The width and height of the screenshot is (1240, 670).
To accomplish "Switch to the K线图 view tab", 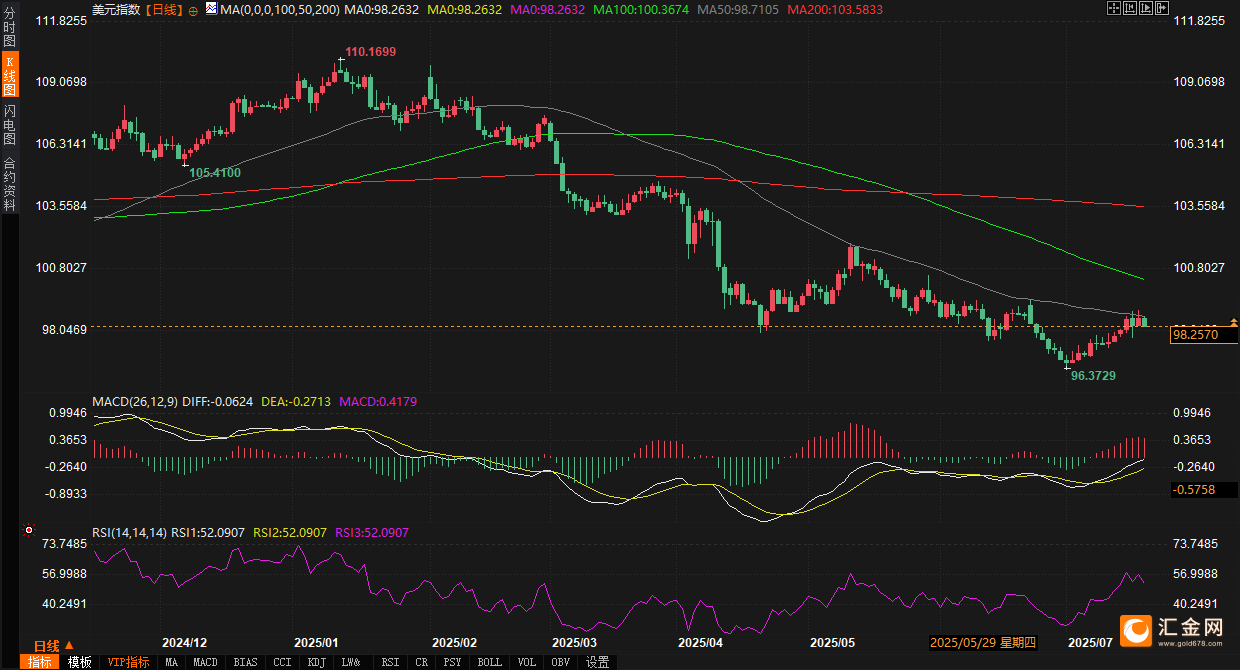I will (9, 75).
